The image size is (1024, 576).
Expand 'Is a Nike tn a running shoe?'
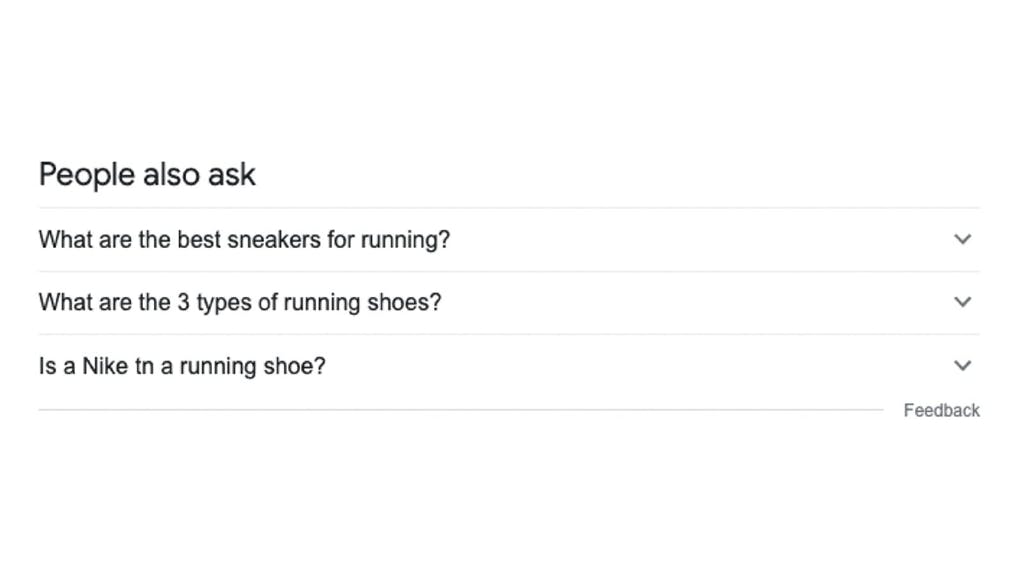pyautogui.click(x=509, y=366)
